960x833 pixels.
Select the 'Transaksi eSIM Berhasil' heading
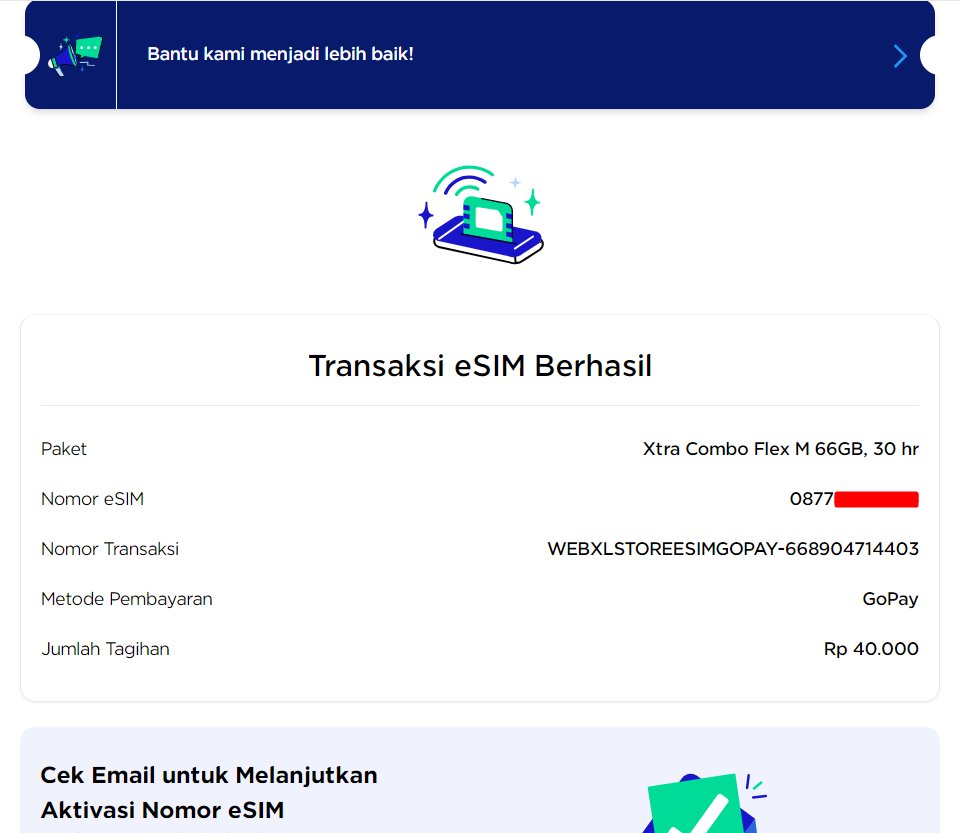[x=480, y=365]
